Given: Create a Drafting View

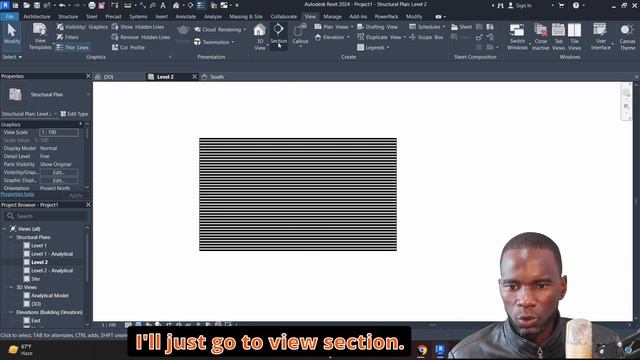Looking at the screenshot, I should click(x=377, y=27).
